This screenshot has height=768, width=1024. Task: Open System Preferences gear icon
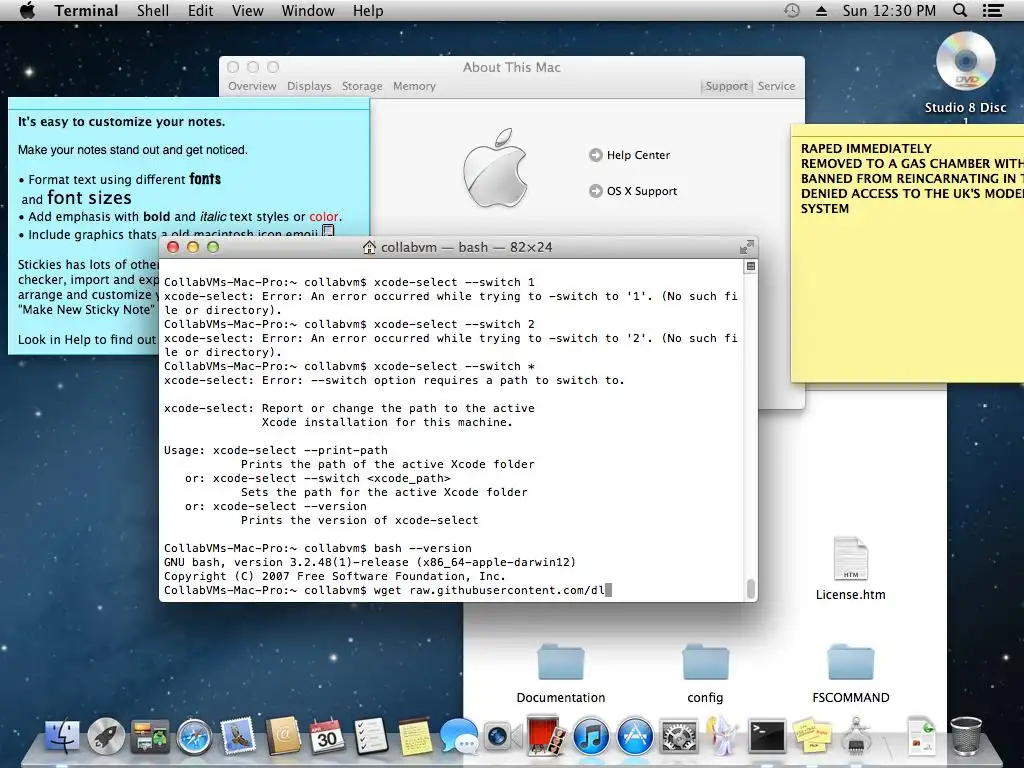679,737
